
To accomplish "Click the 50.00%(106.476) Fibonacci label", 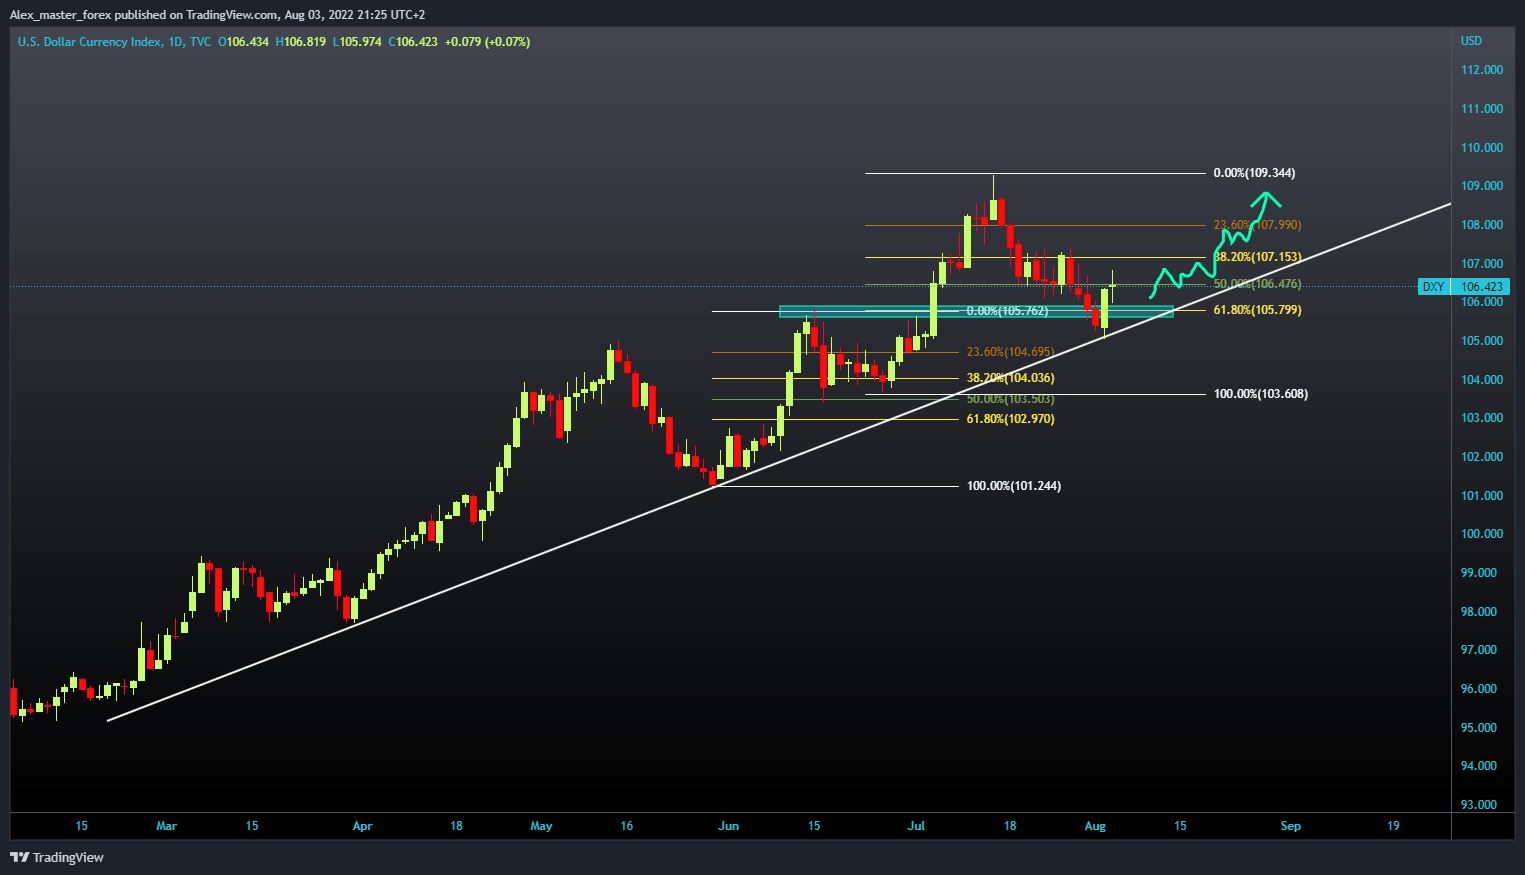I will pyautogui.click(x=1257, y=284).
